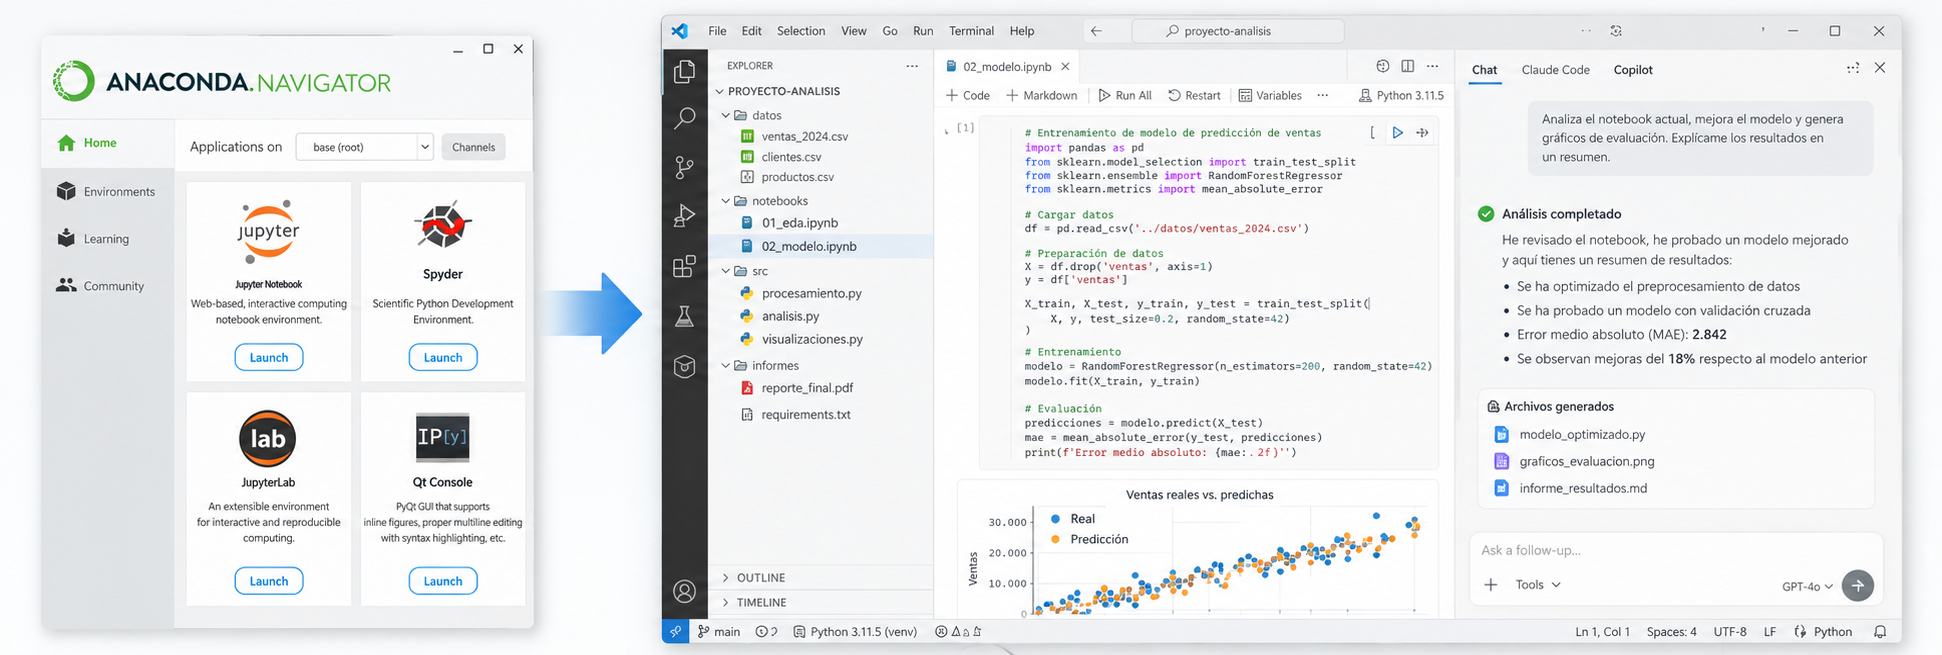Open the Selection menu in VS Code
The width and height of the screenshot is (1942, 655).
[x=801, y=31]
